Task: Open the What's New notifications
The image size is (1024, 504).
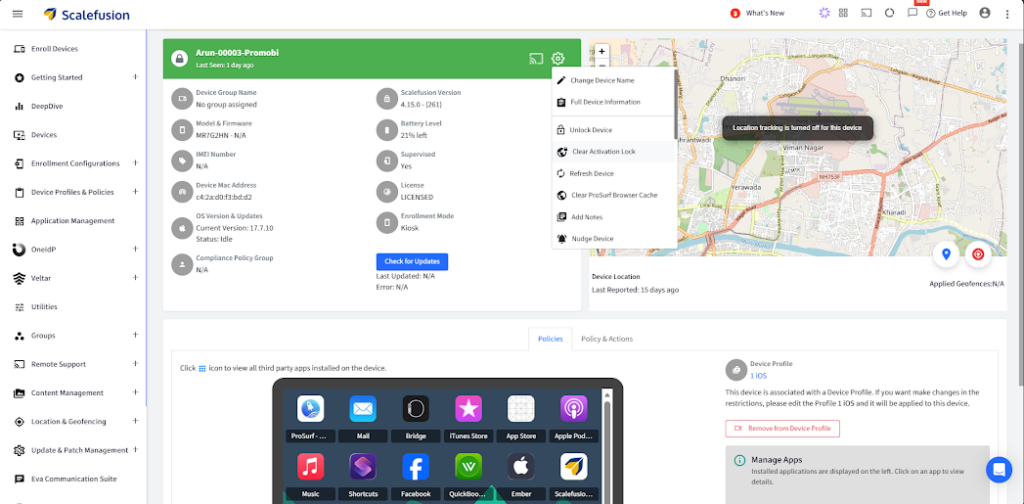Action: click(758, 13)
